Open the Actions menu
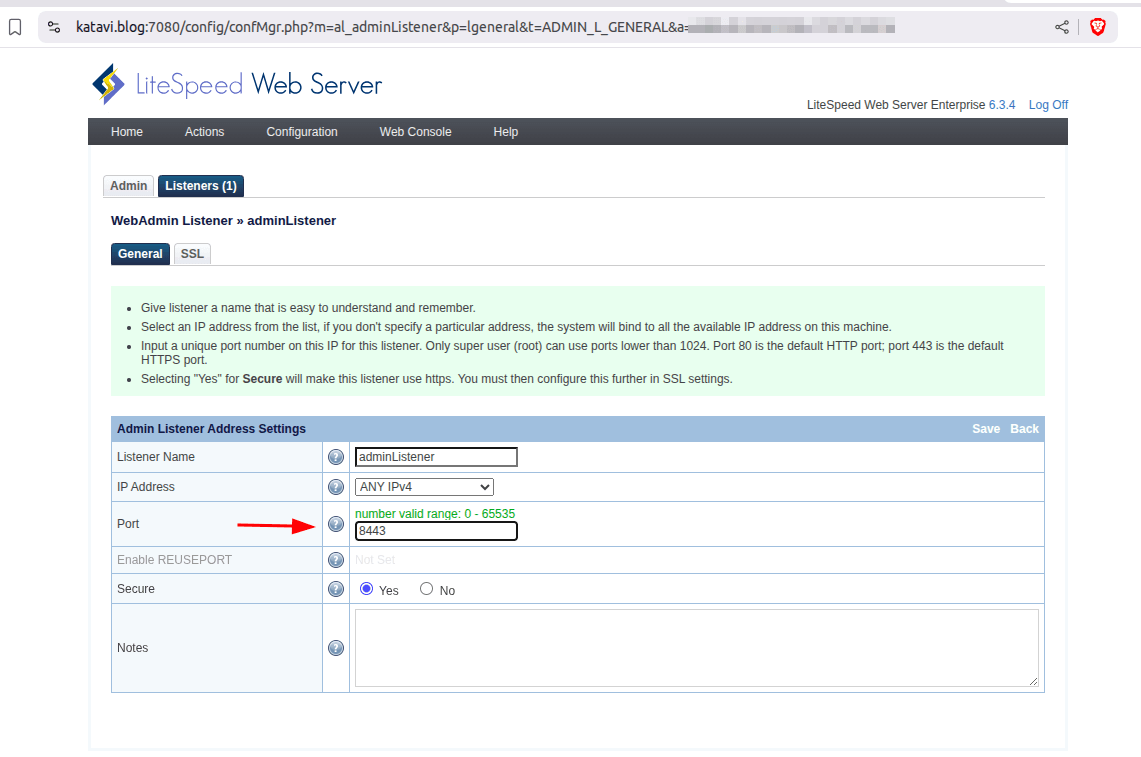The image size is (1141, 757). coord(204,131)
